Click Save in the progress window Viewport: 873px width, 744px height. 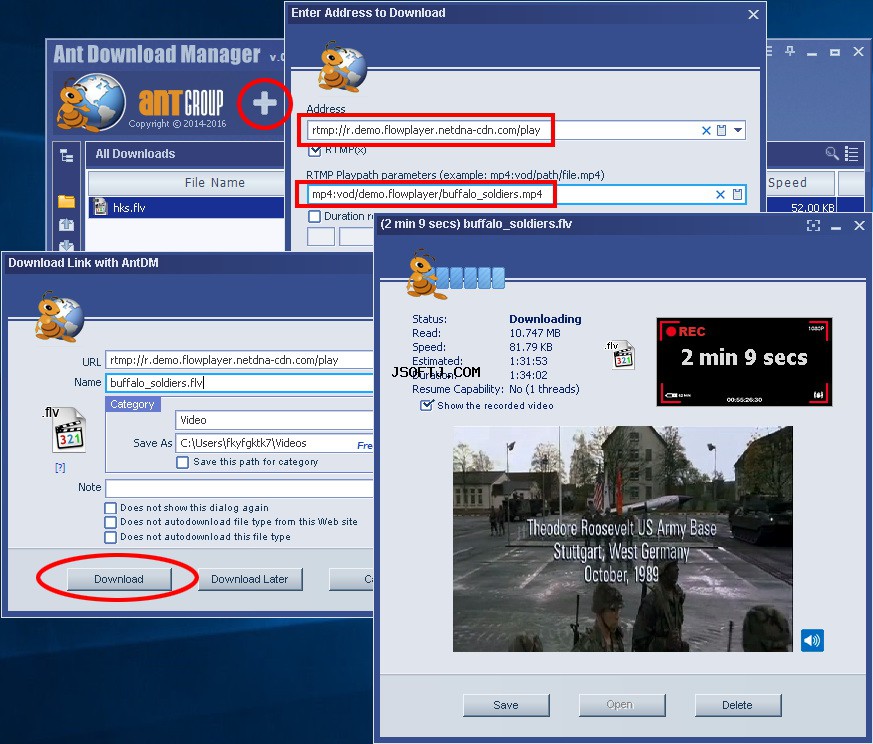pyautogui.click(x=506, y=705)
